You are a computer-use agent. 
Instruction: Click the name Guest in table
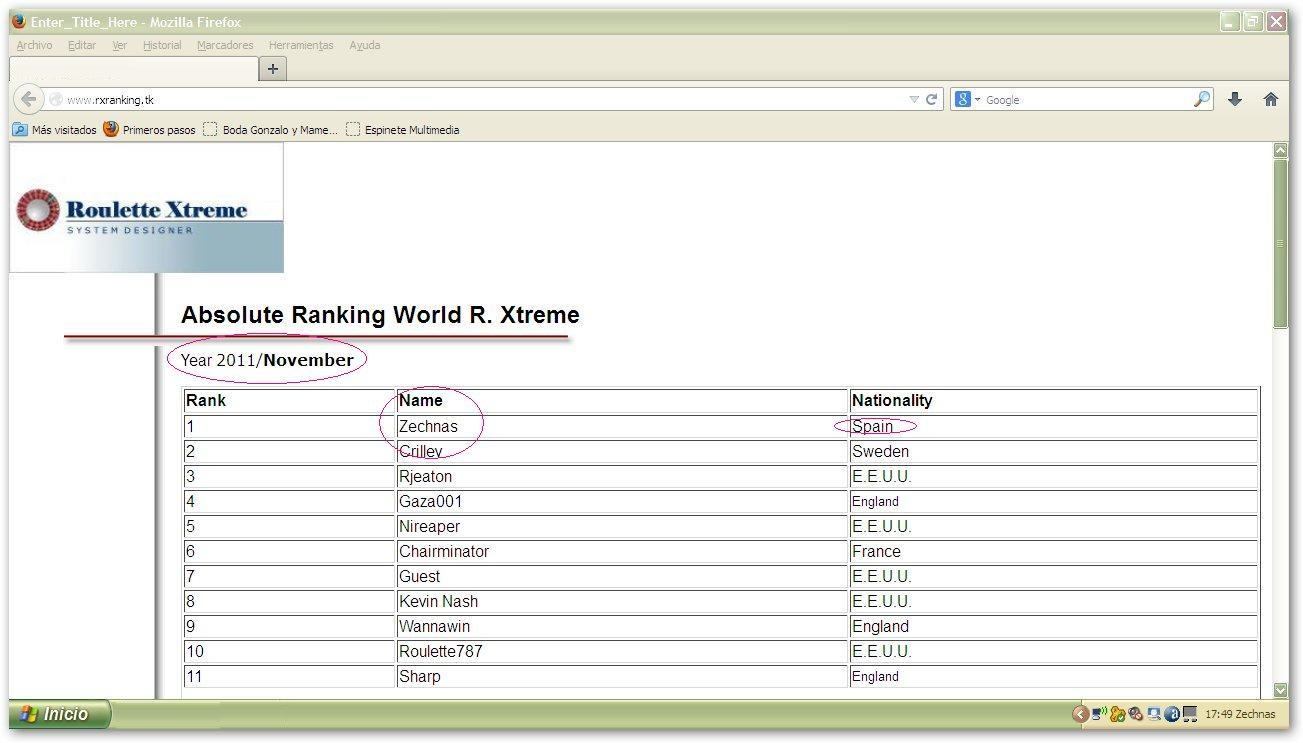pyautogui.click(x=419, y=576)
